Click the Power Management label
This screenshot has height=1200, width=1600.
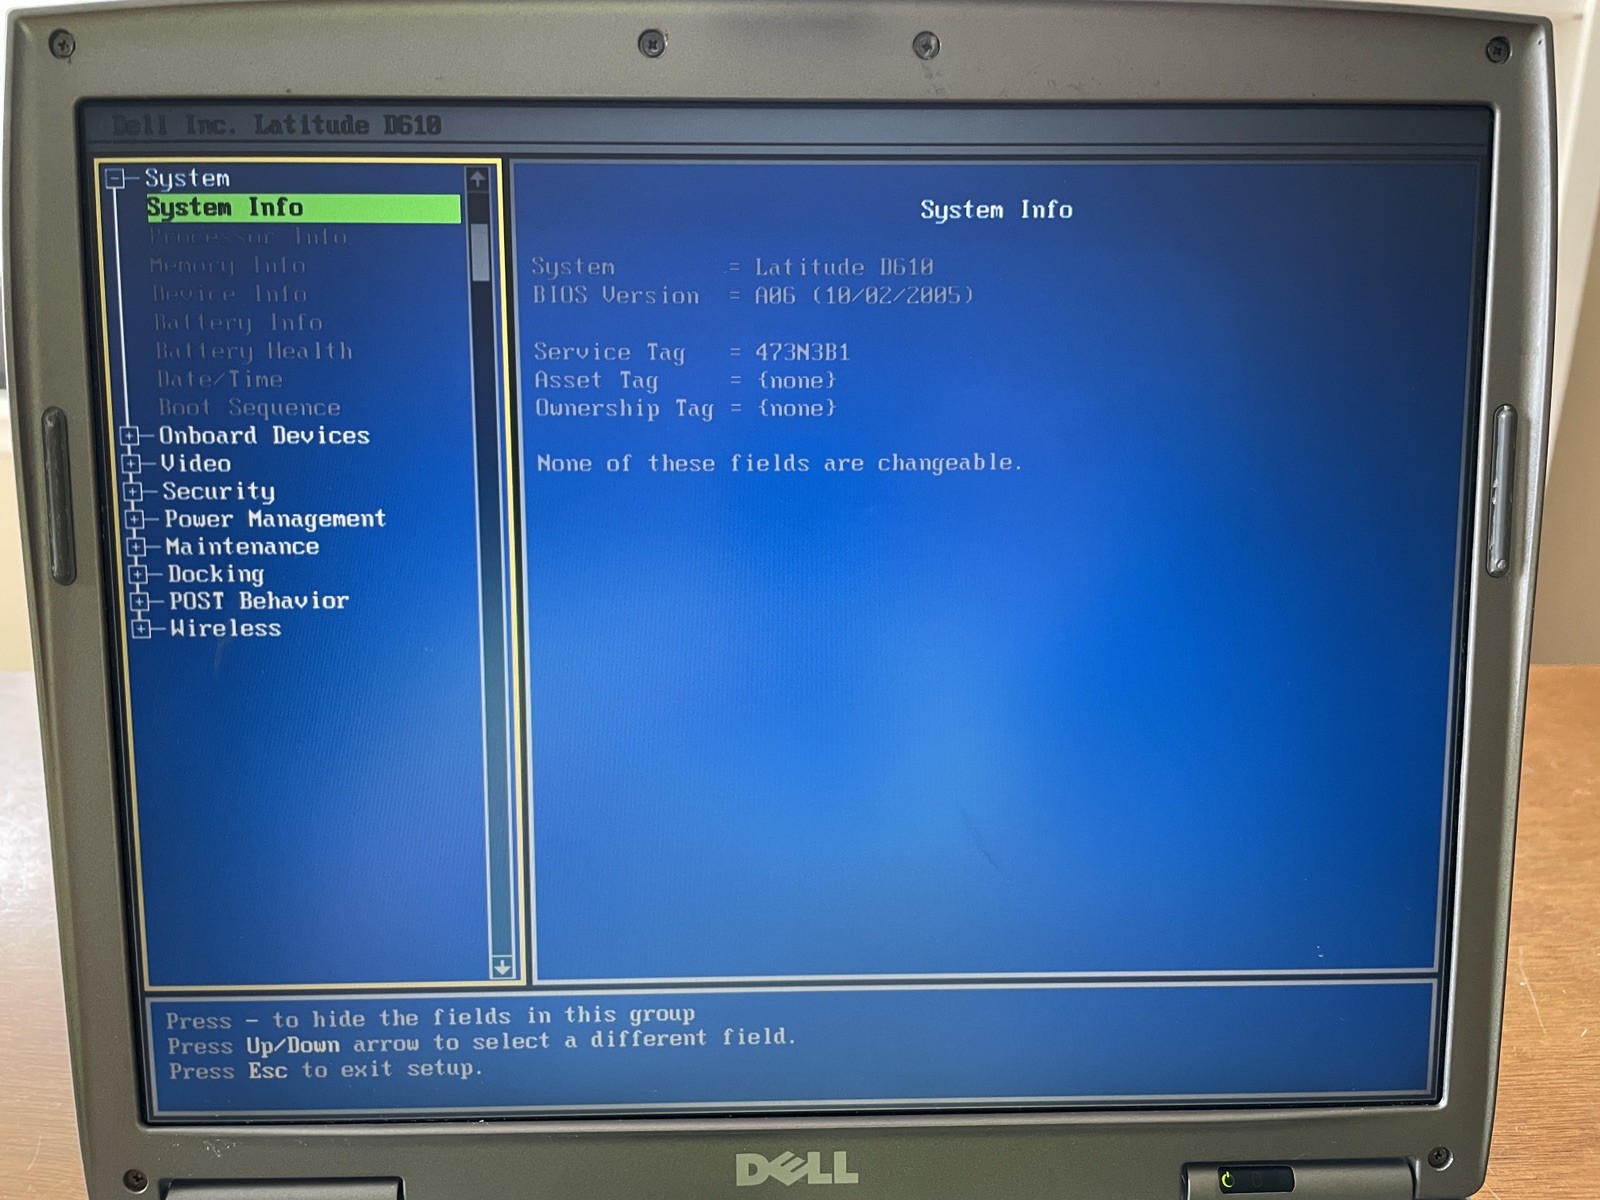(x=275, y=519)
